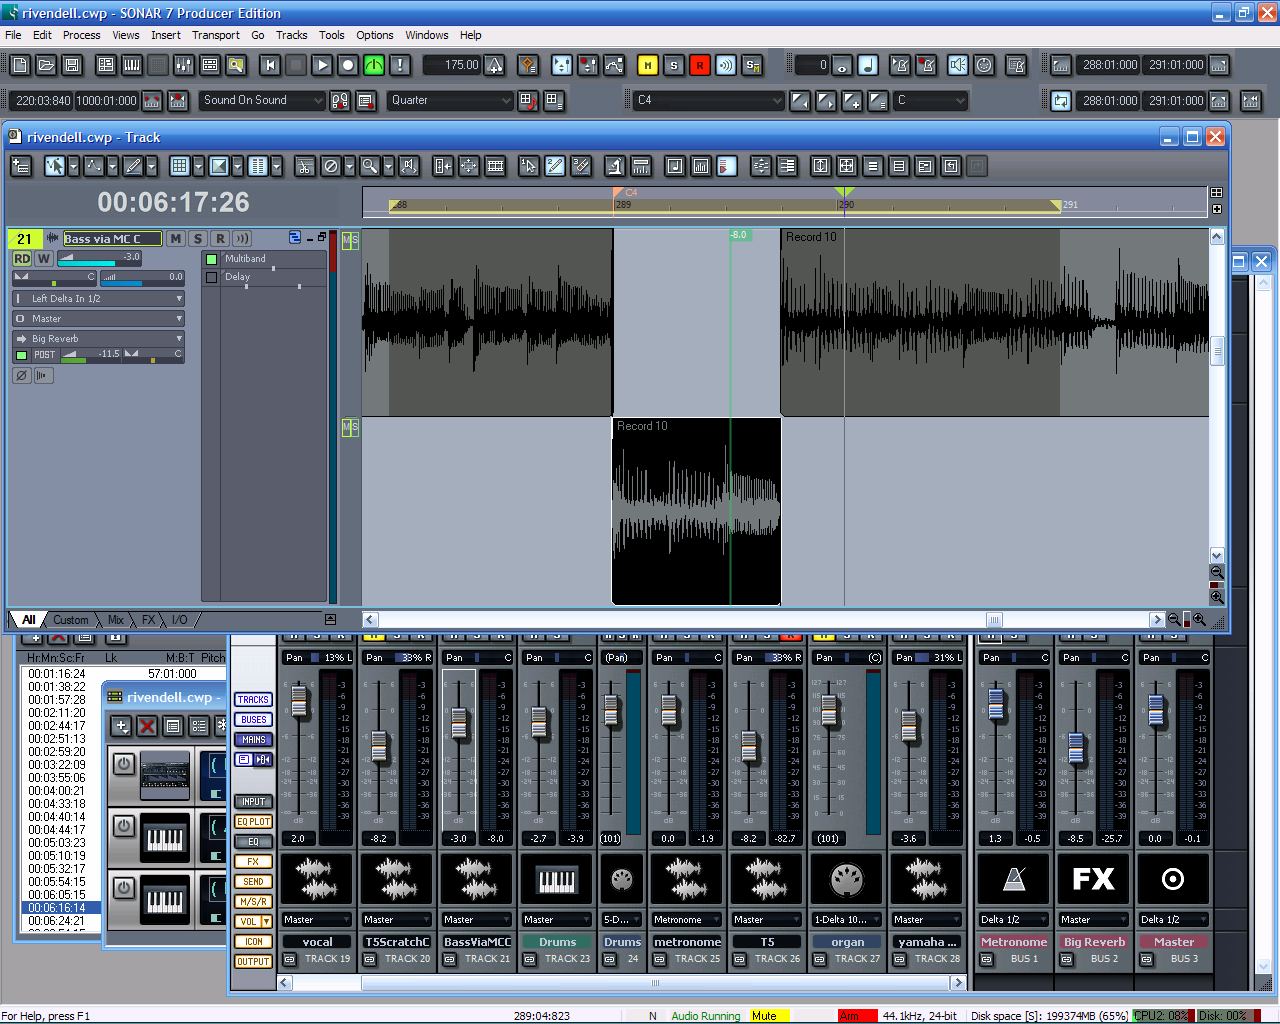Click the TRACKS button in Console view
This screenshot has height=1024, width=1280.
(253, 700)
